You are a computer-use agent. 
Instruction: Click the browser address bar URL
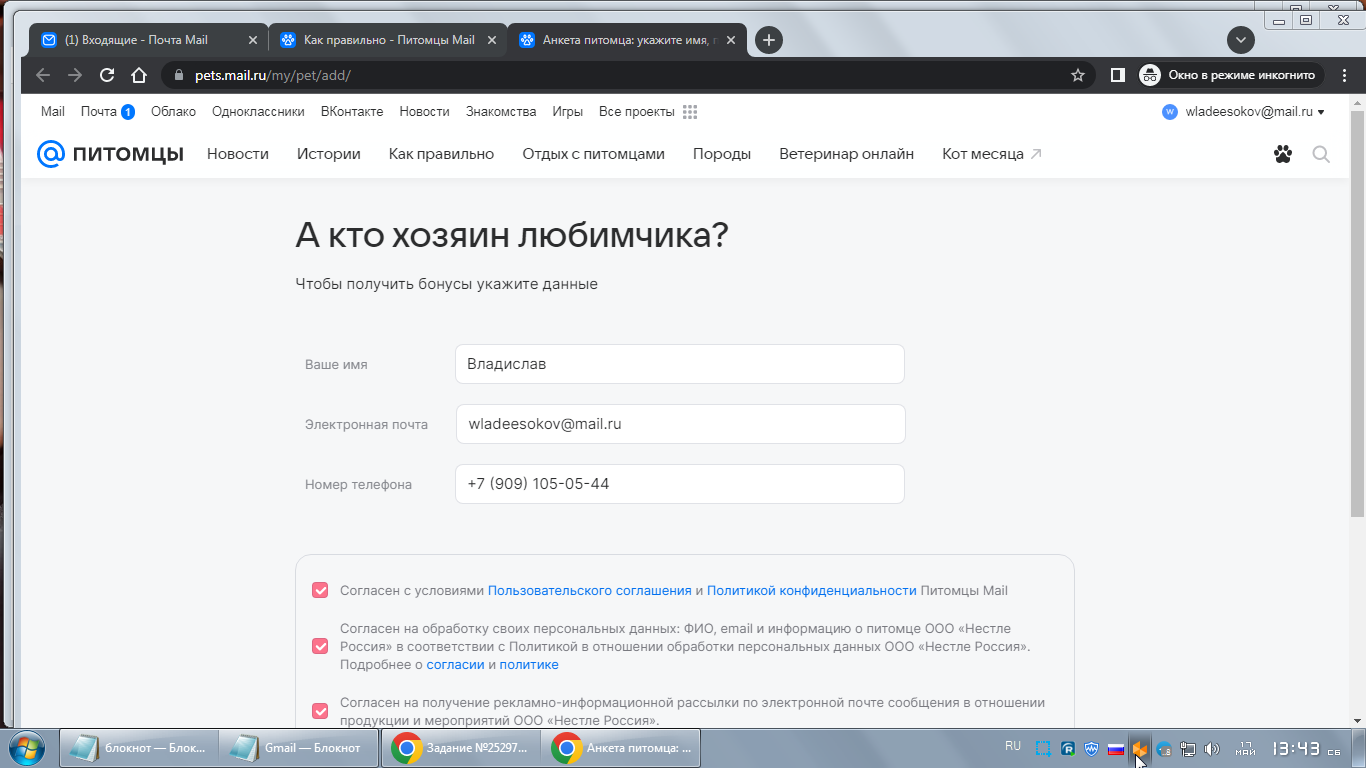pos(273,75)
